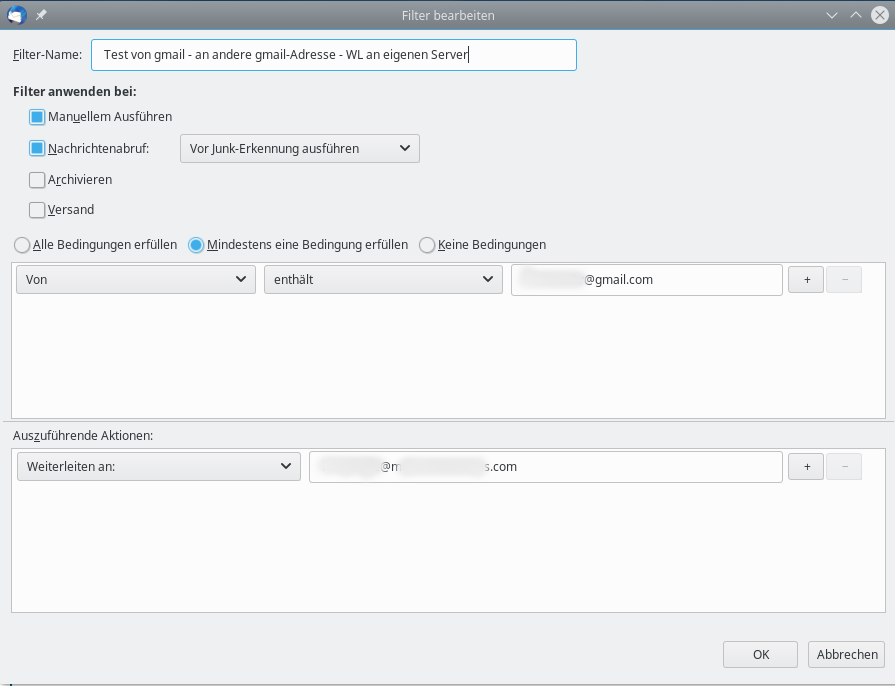Image resolution: width=895 pixels, height=686 pixels.
Task: Minimize the Filter bearbeiten dialog
Action: coord(832,15)
